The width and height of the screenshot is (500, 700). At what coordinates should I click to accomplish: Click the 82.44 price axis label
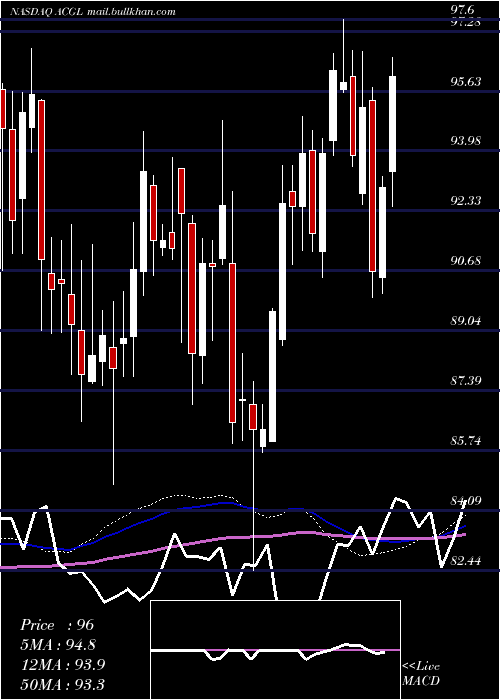[x=466, y=560]
